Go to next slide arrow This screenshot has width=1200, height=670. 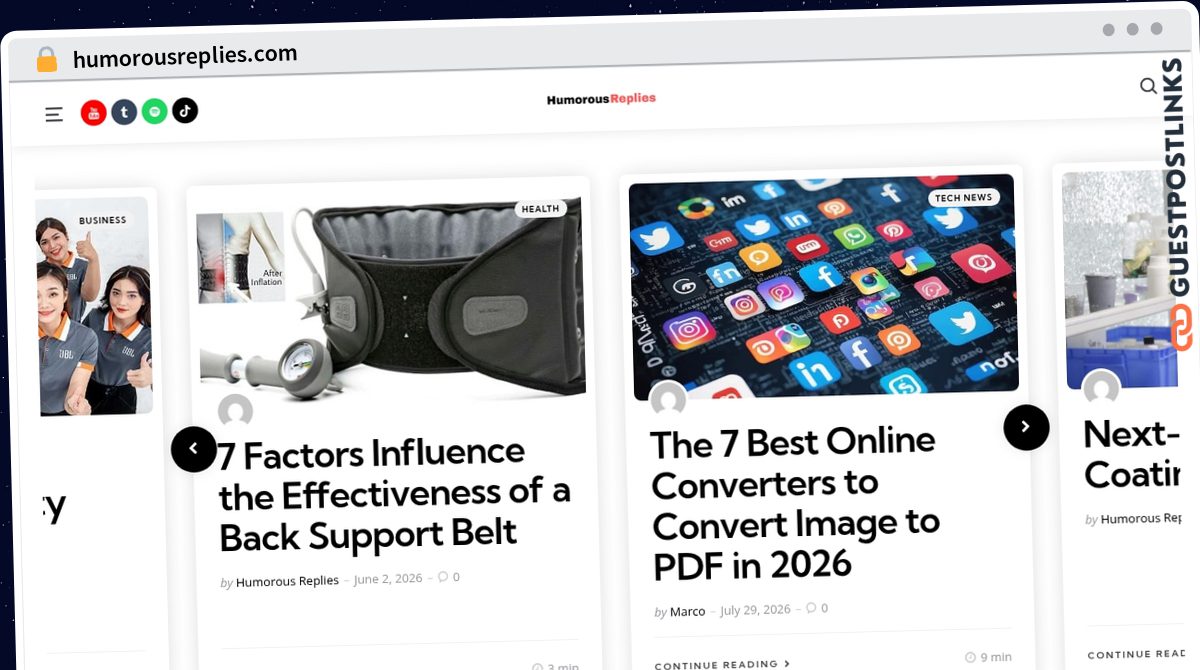[1026, 427]
